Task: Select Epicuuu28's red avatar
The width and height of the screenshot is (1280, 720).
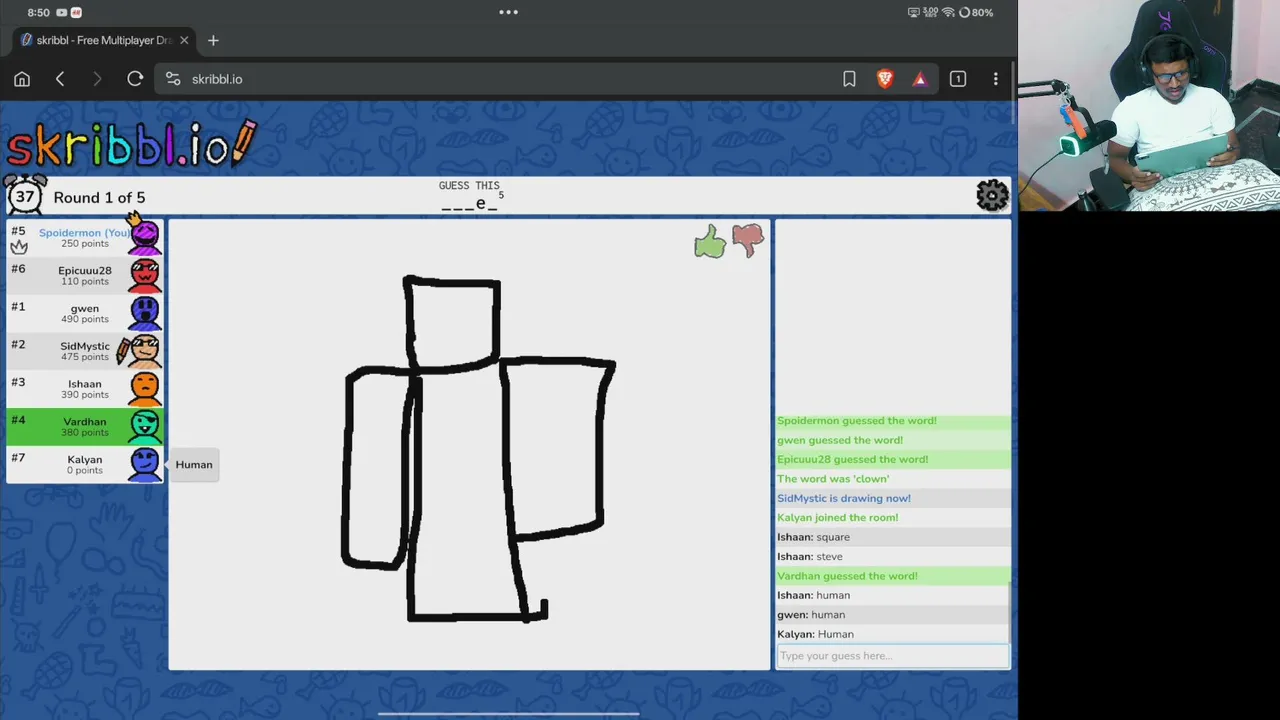Action: coord(145,275)
